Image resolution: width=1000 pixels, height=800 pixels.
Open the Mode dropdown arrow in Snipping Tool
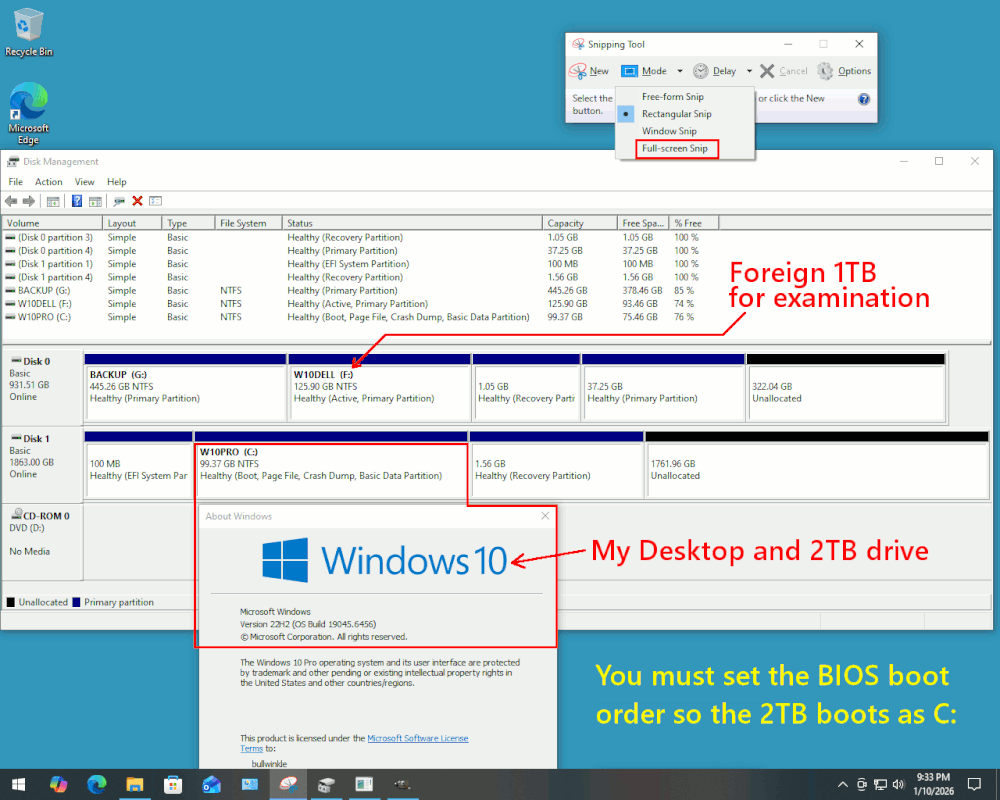point(680,71)
